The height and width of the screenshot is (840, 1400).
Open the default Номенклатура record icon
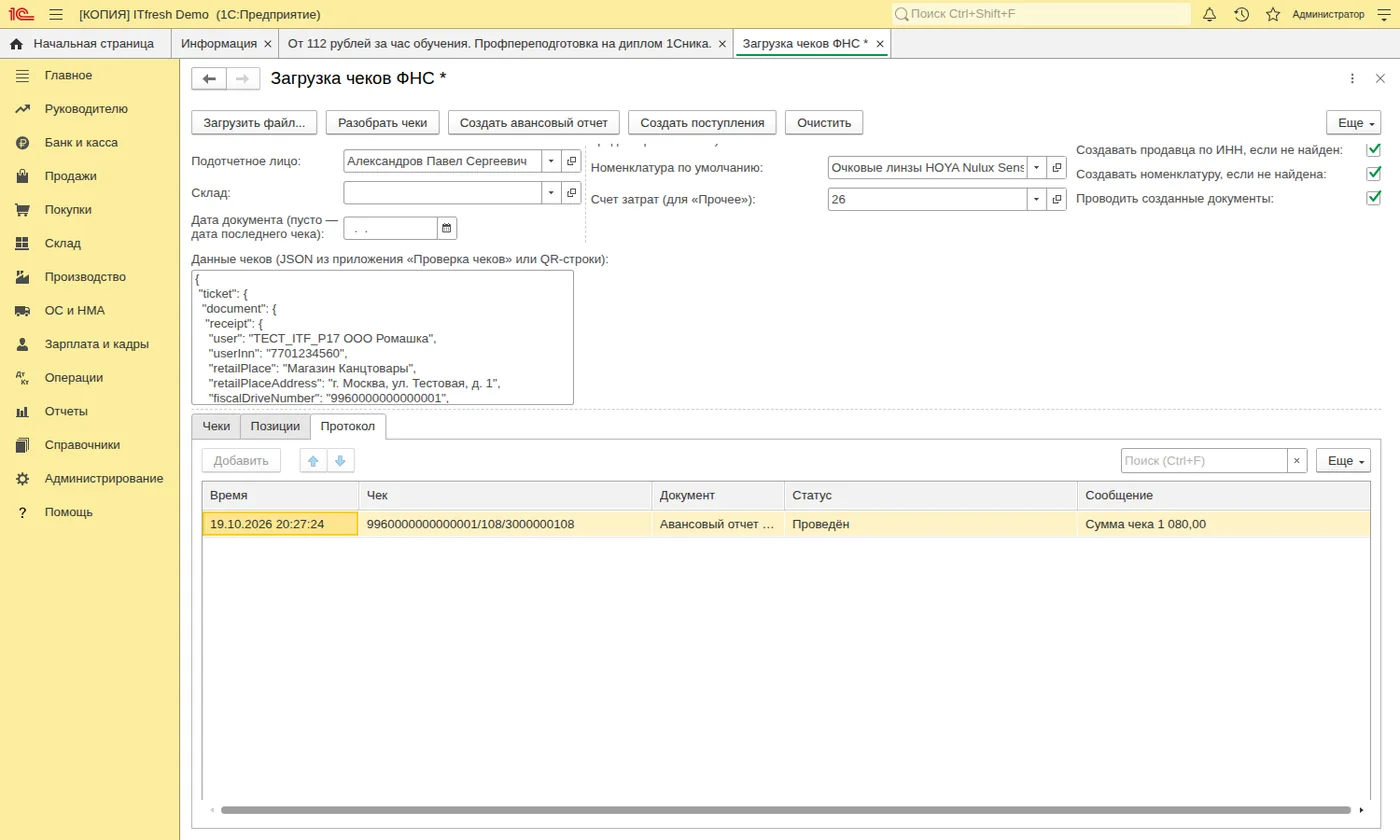coord(1057,168)
